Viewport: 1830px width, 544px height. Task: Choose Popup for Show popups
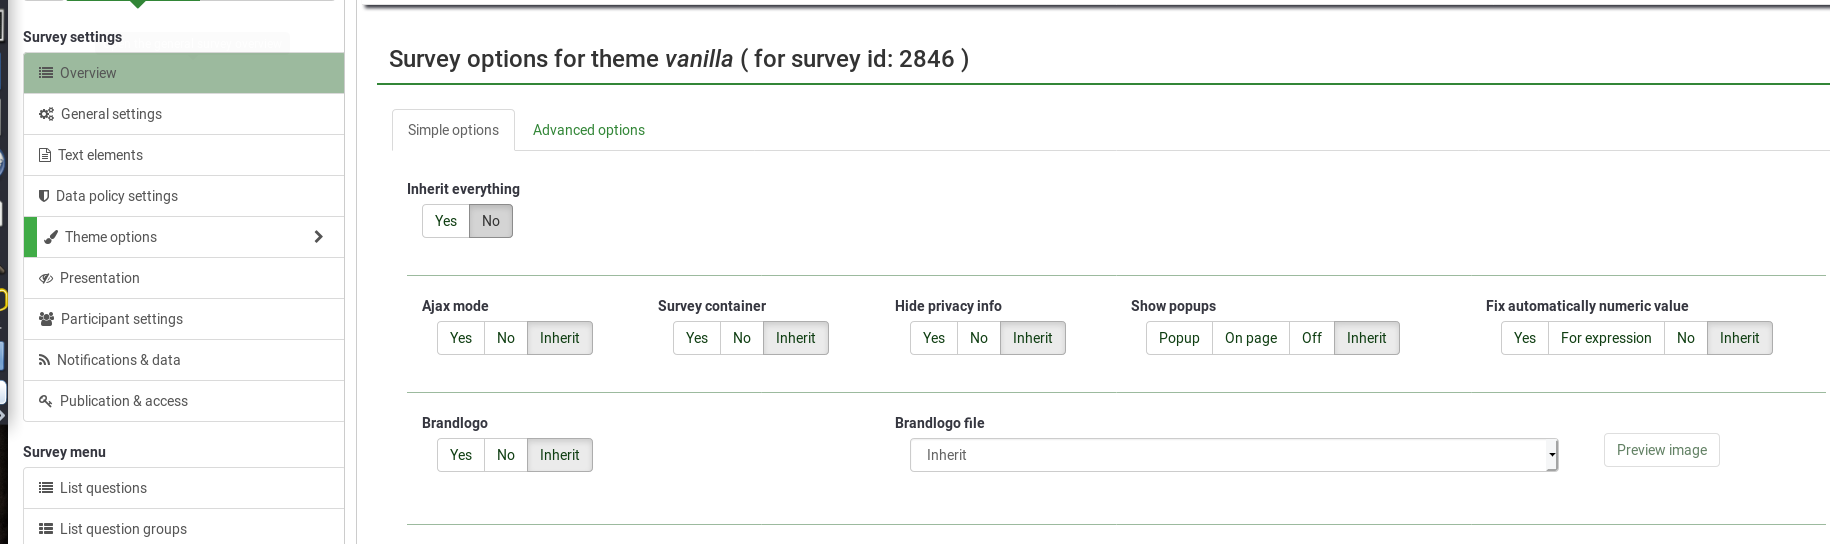[1179, 338]
